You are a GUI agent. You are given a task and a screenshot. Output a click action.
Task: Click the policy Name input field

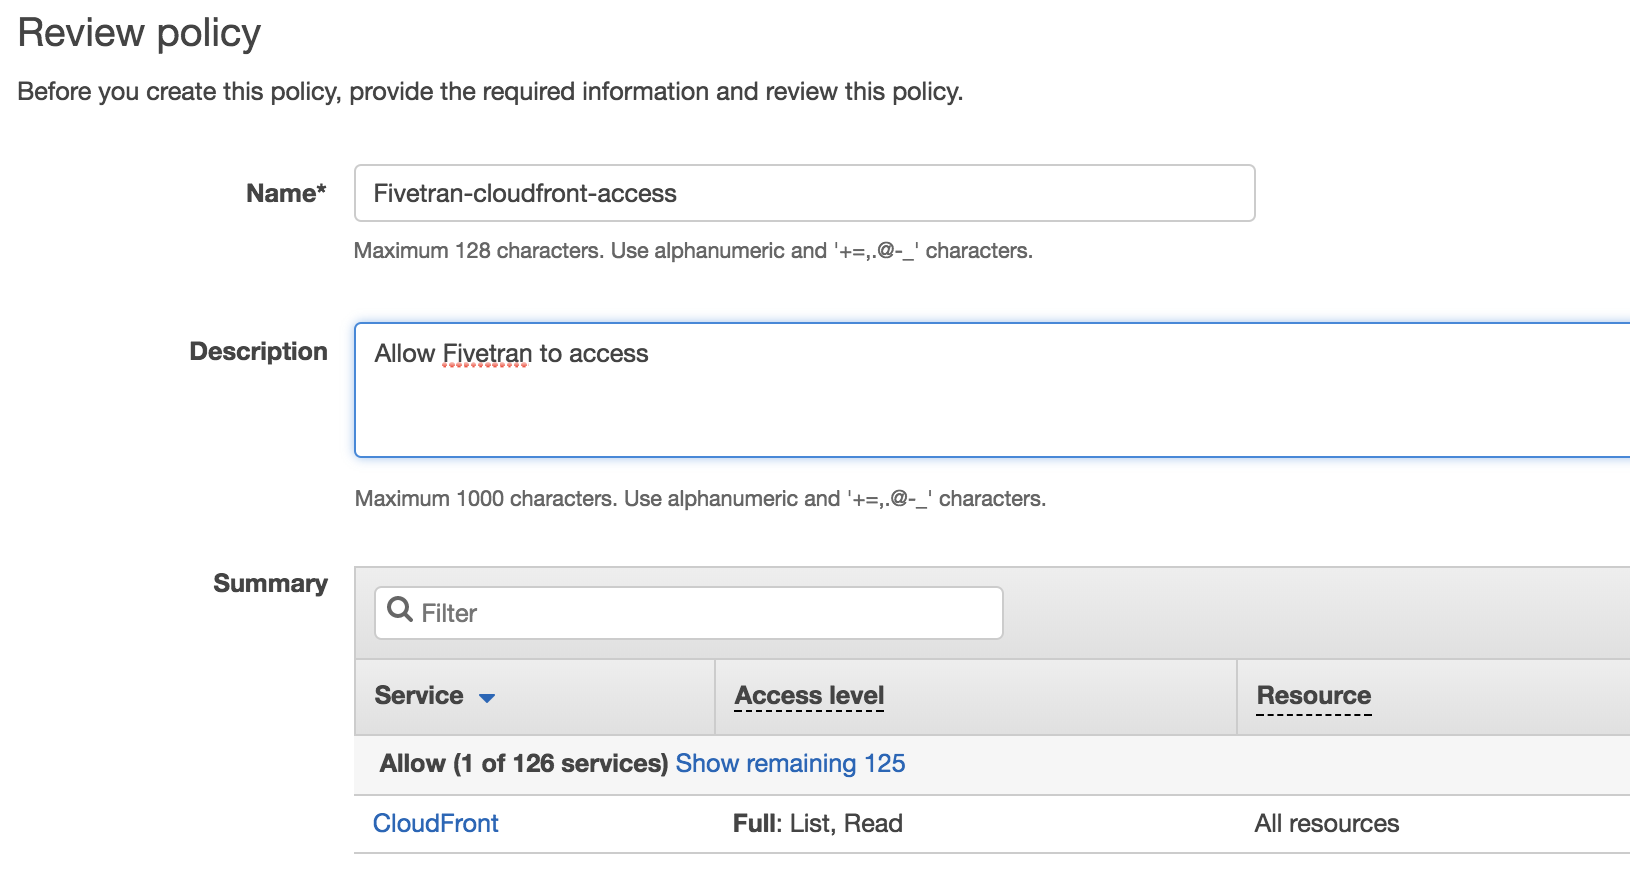click(804, 193)
